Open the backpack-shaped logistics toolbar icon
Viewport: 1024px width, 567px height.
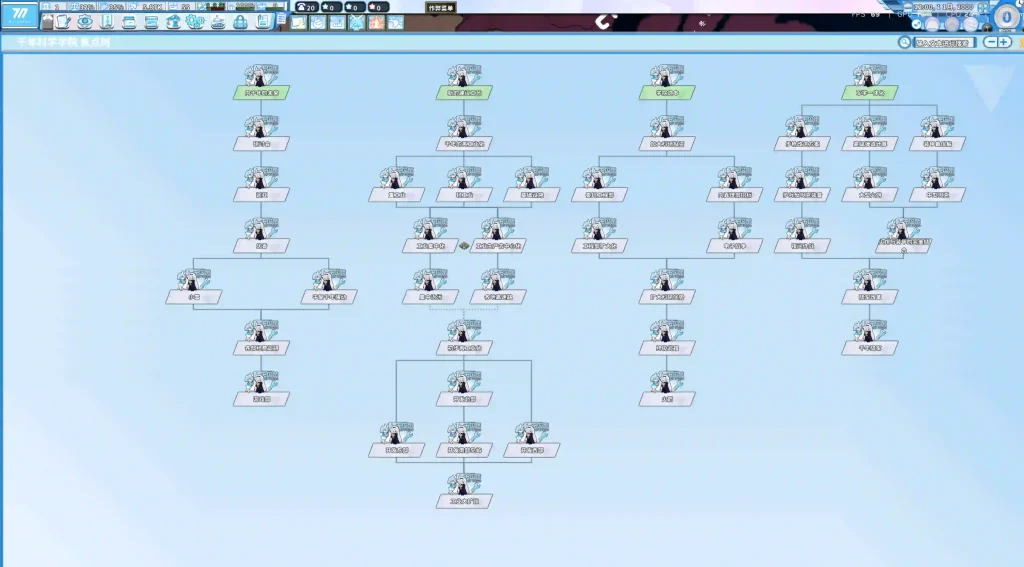click(x=240, y=21)
